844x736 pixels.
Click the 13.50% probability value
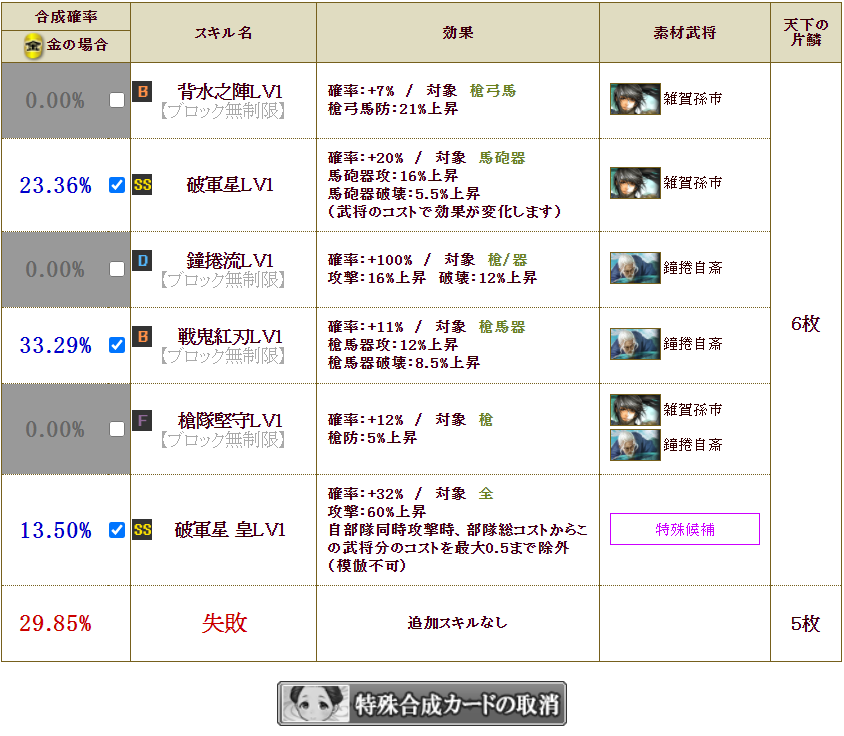(x=55, y=530)
